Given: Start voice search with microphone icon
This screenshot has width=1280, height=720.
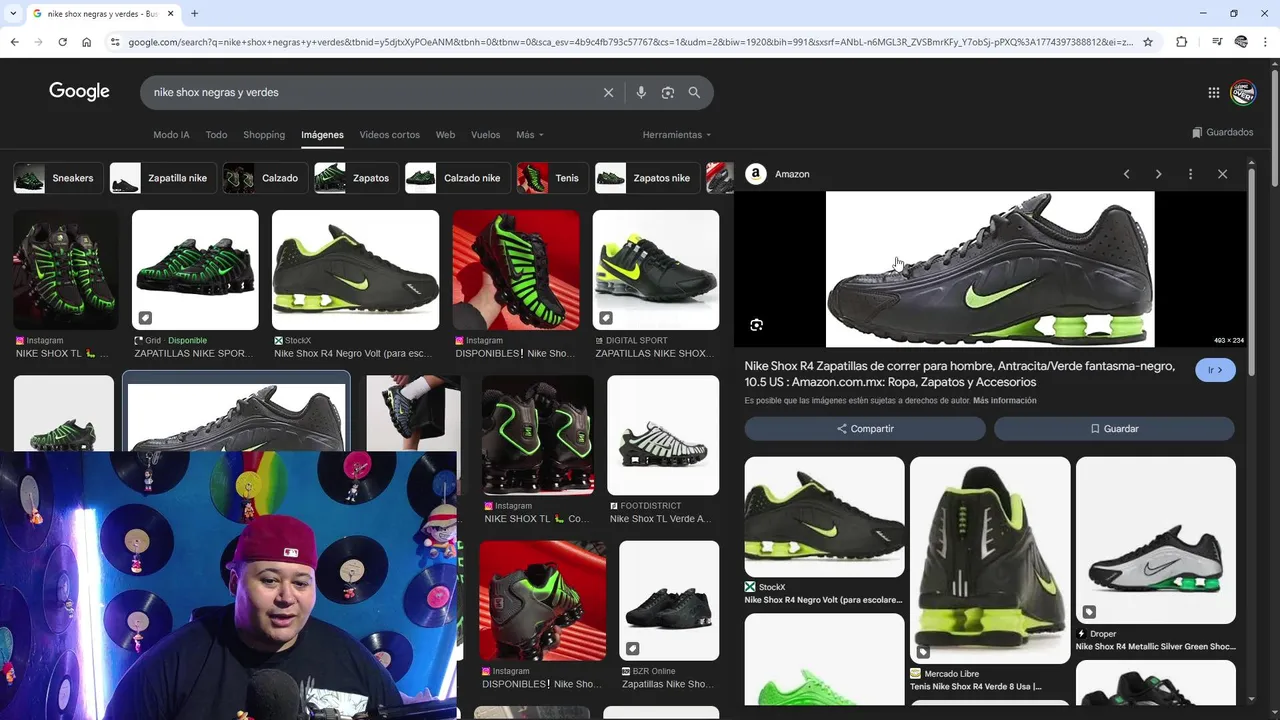Looking at the screenshot, I should (x=641, y=92).
